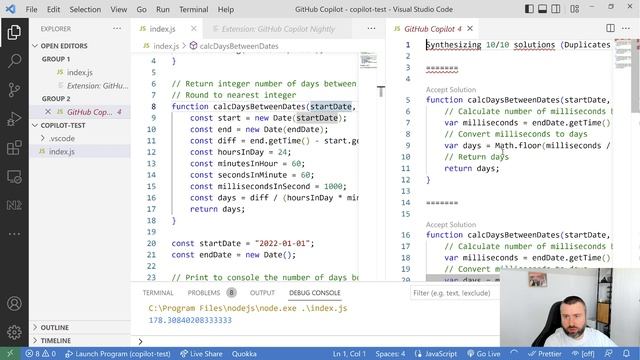Open the File menu
The height and width of the screenshot is (360, 640).
pos(31,9)
